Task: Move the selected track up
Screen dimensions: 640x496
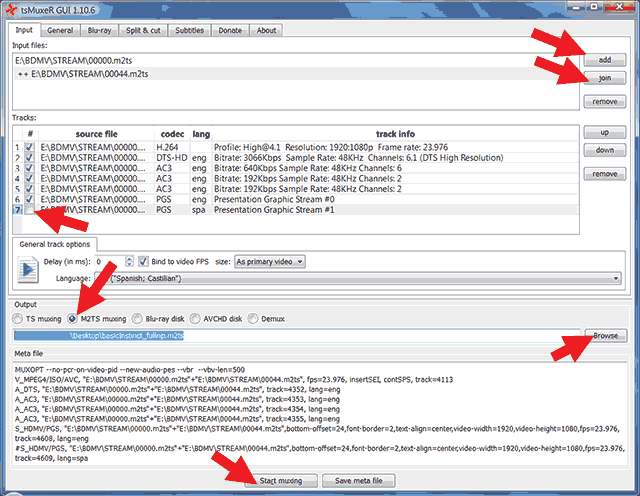Action: click(x=604, y=132)
